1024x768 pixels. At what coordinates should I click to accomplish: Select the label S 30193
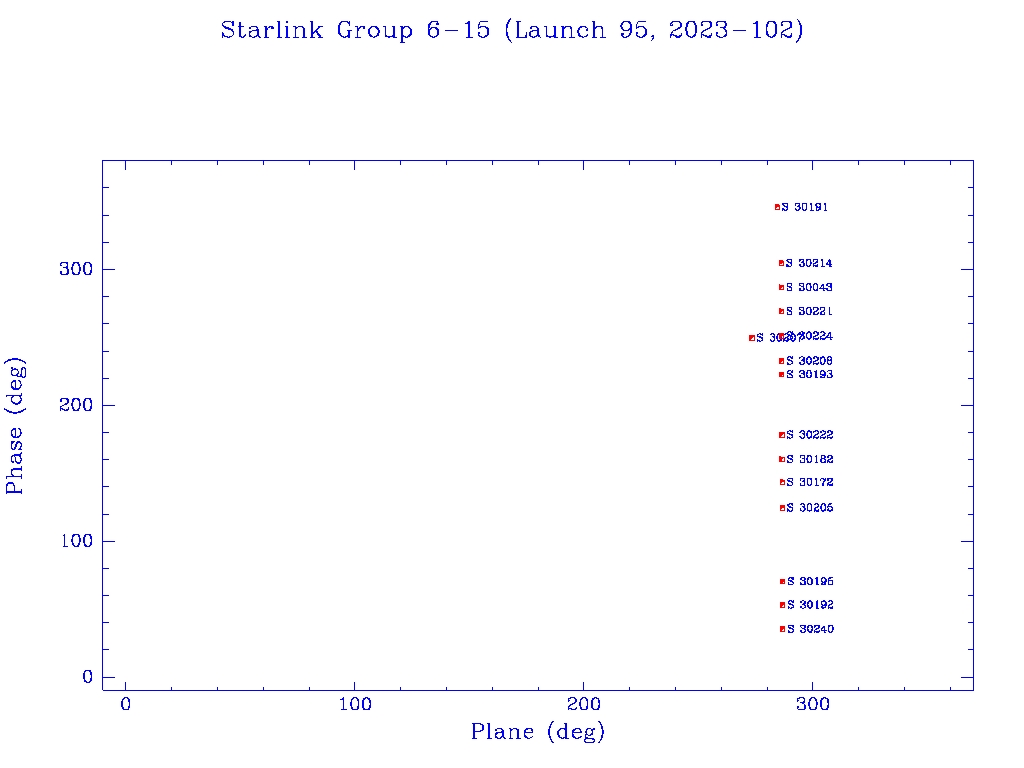[810, 374]
